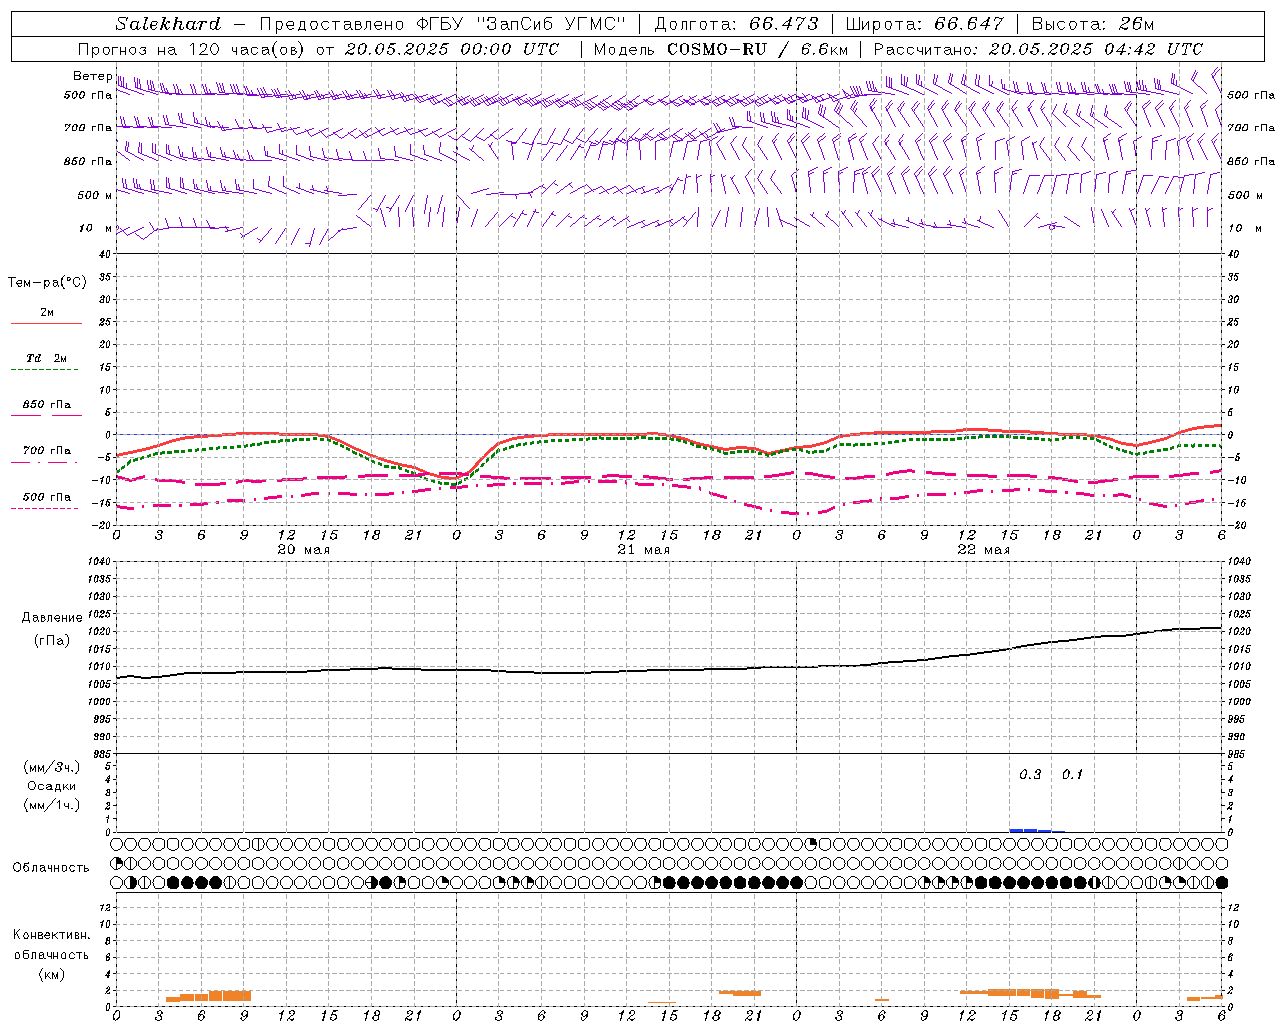Click the 'Осадки' precipitation label
Screen dimensions: 1280x1024
click(x=52, y=786)
